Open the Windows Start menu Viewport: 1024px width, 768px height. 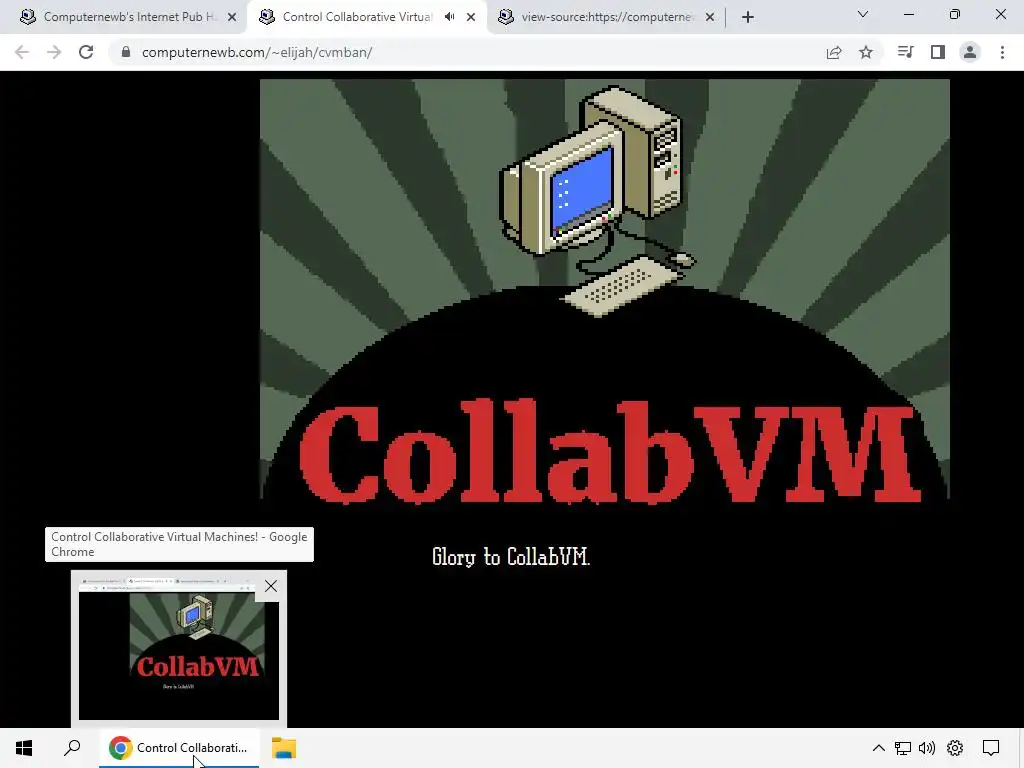pyautogui.click(x=24, y=748)
